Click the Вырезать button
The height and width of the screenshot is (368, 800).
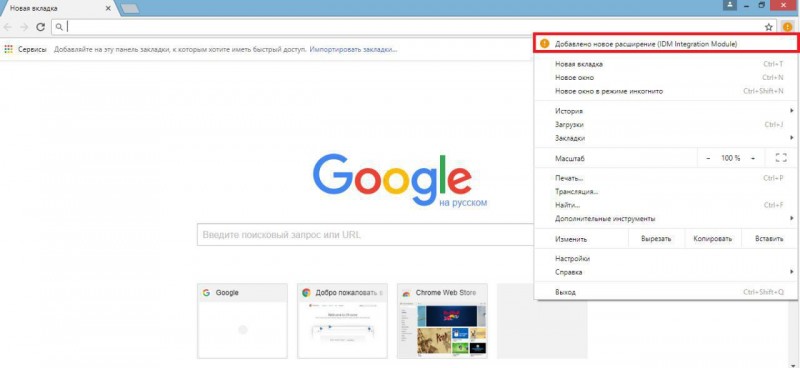coord(656,239)
